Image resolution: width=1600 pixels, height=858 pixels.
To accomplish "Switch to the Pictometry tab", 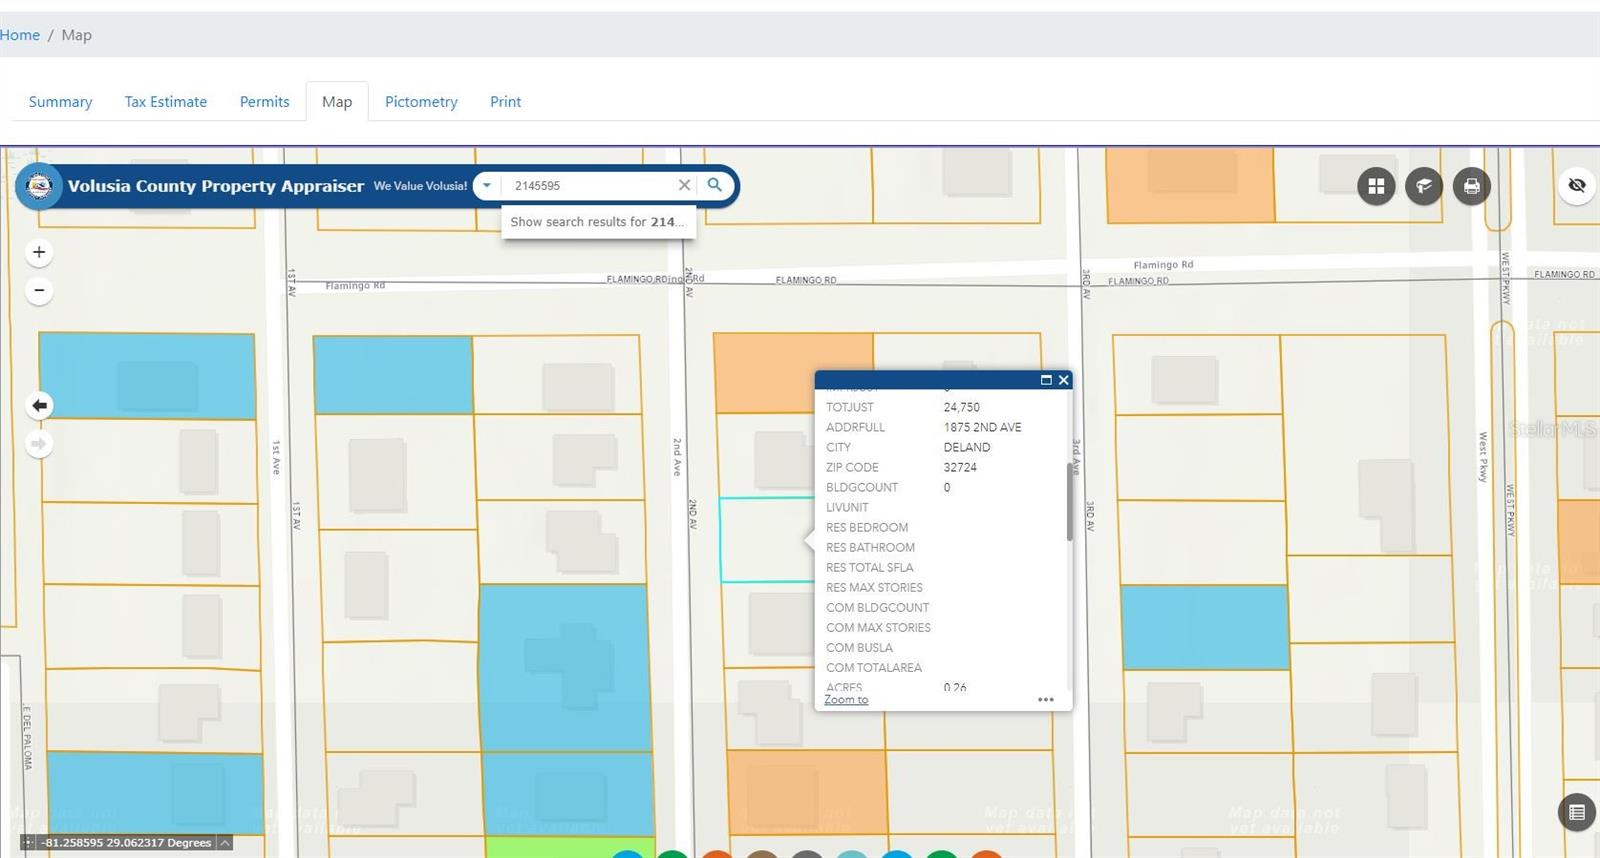I will point(421,102).
